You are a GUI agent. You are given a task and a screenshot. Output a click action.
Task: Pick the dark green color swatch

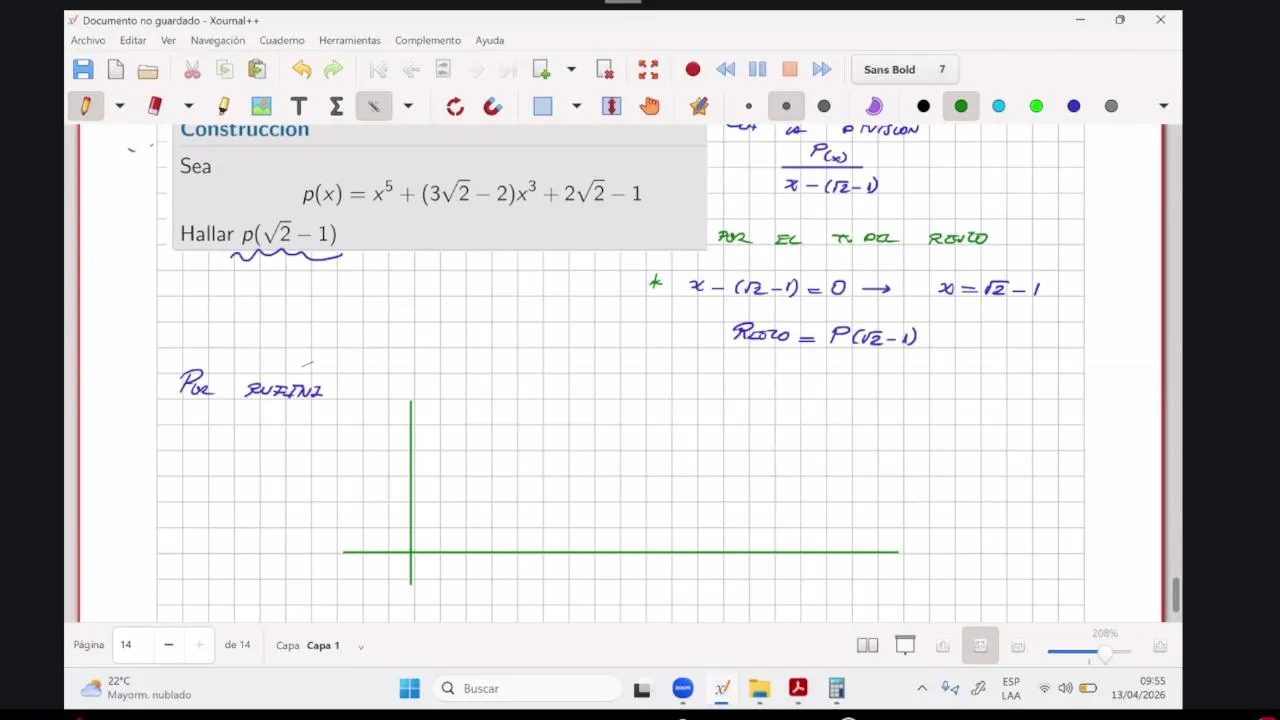[961, 106]
